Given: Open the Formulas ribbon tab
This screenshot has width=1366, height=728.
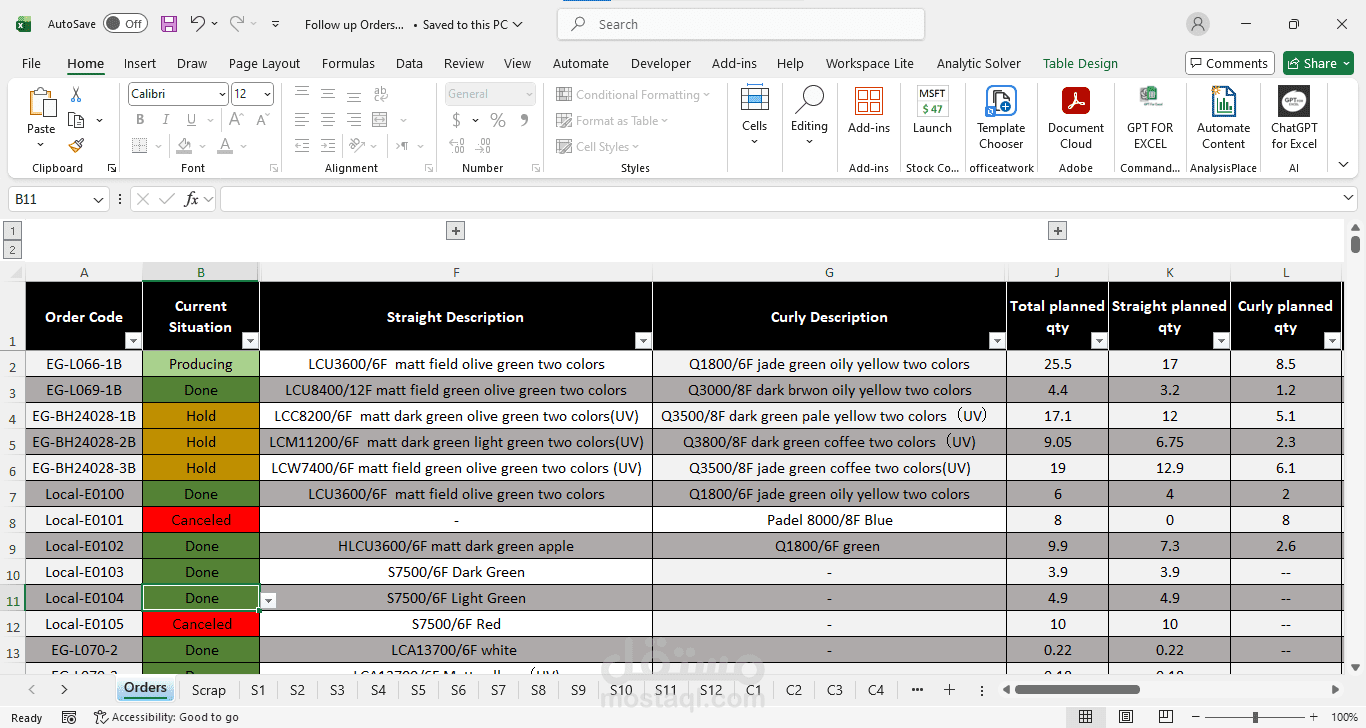Looking at the screenshot, I should (348, 63).
